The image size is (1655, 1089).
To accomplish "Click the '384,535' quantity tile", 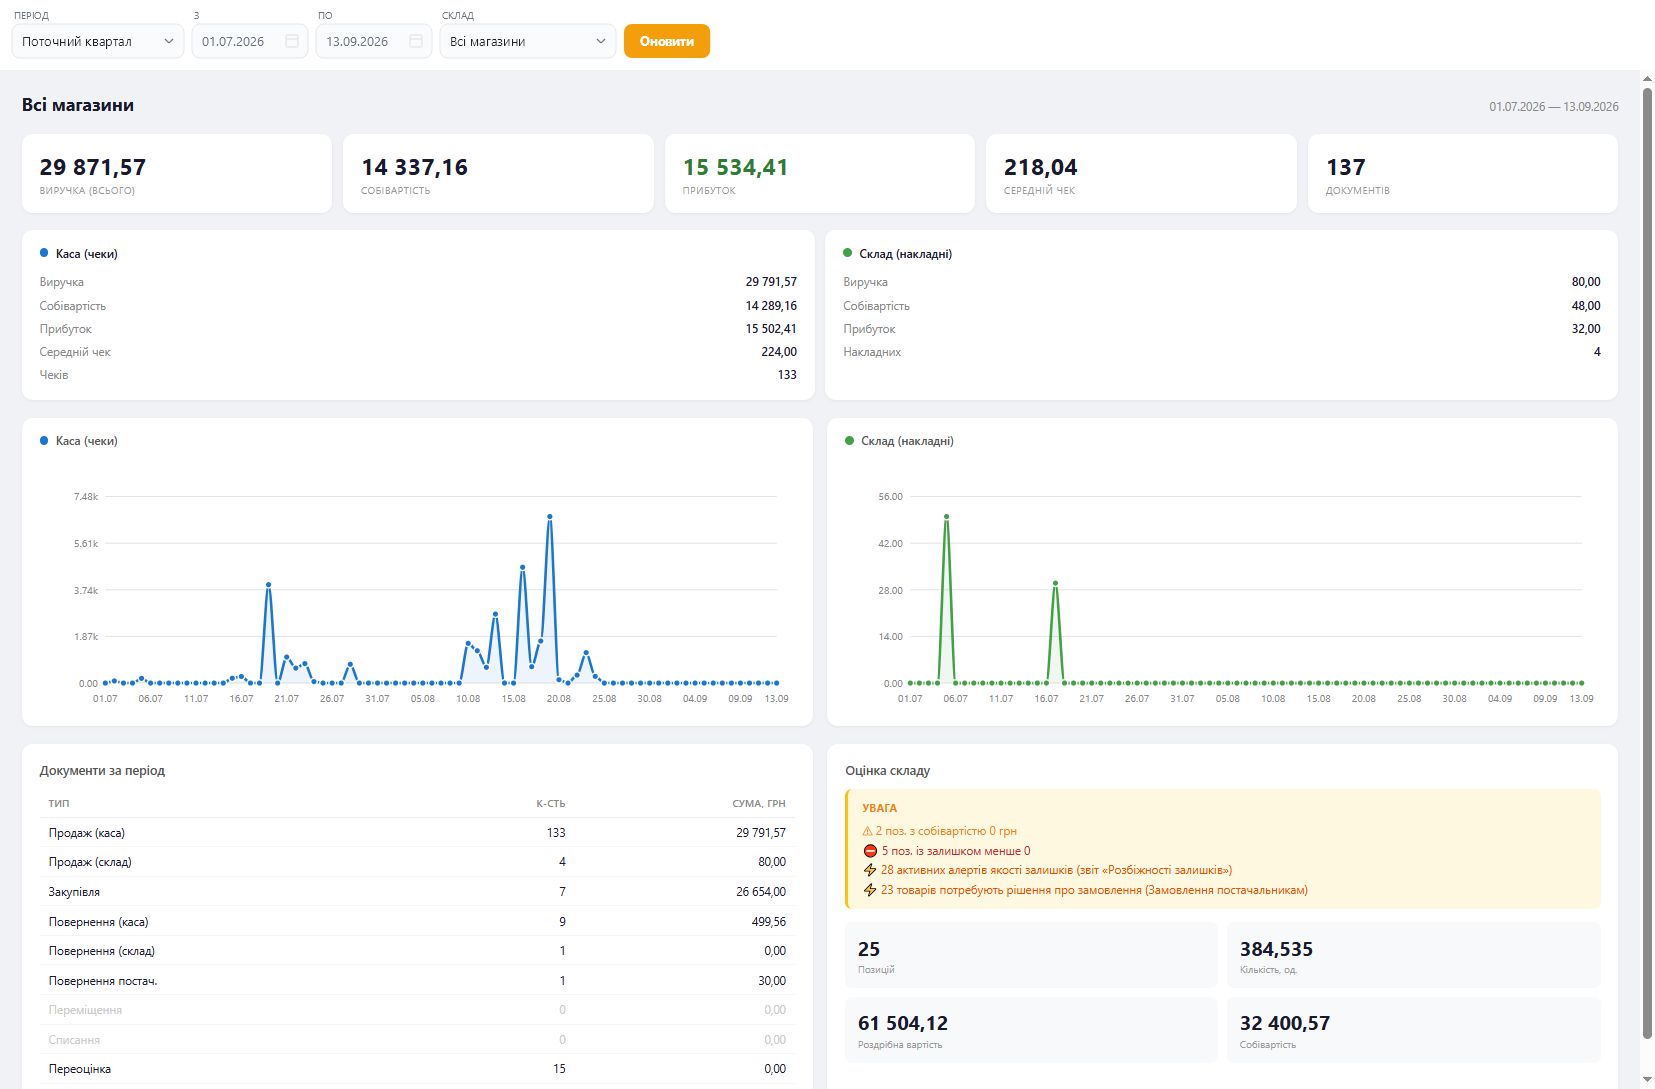I will coord(1413,955).
